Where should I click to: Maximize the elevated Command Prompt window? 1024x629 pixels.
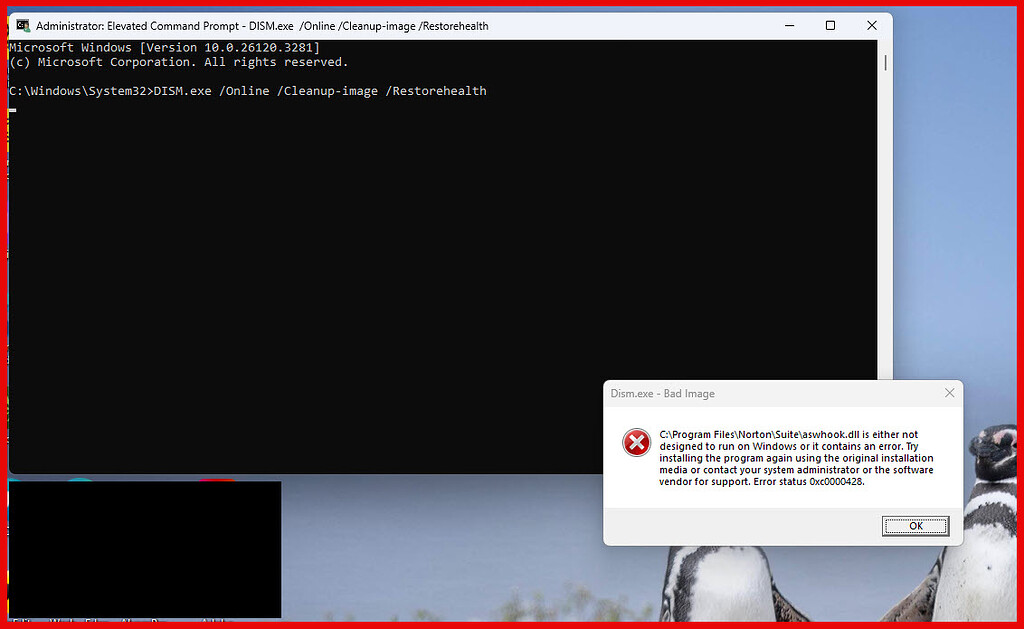pyautogui.click(x=830, y=25)
